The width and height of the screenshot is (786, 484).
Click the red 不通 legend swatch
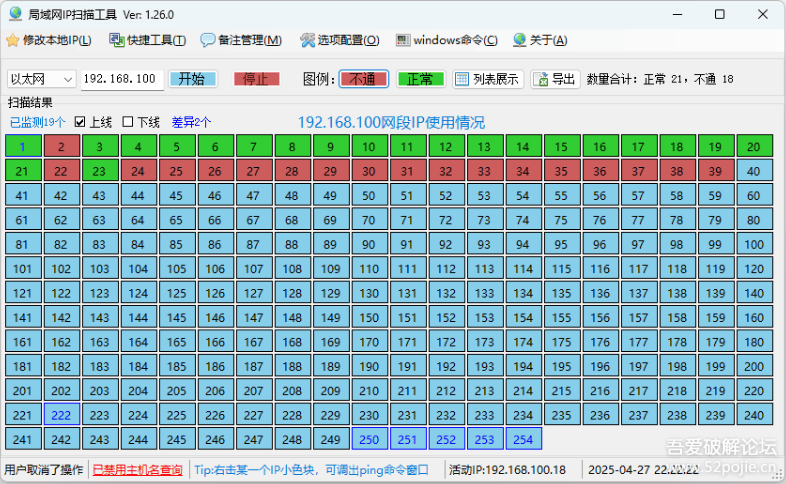click(x=363, y=79)
